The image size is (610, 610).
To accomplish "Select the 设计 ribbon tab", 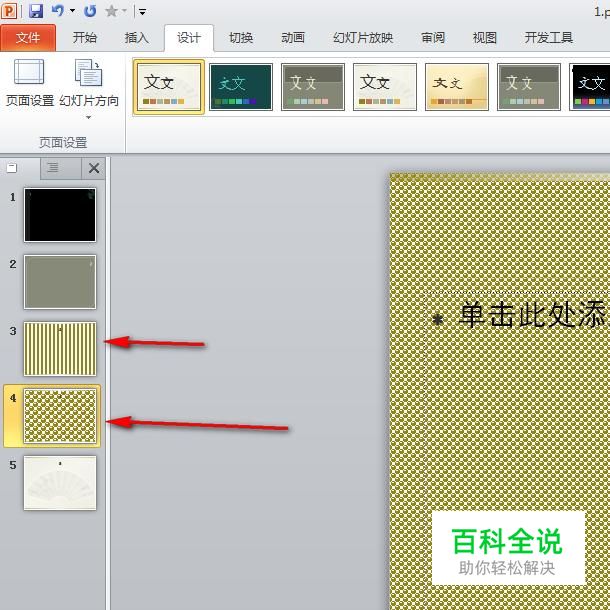I will 189,38.
